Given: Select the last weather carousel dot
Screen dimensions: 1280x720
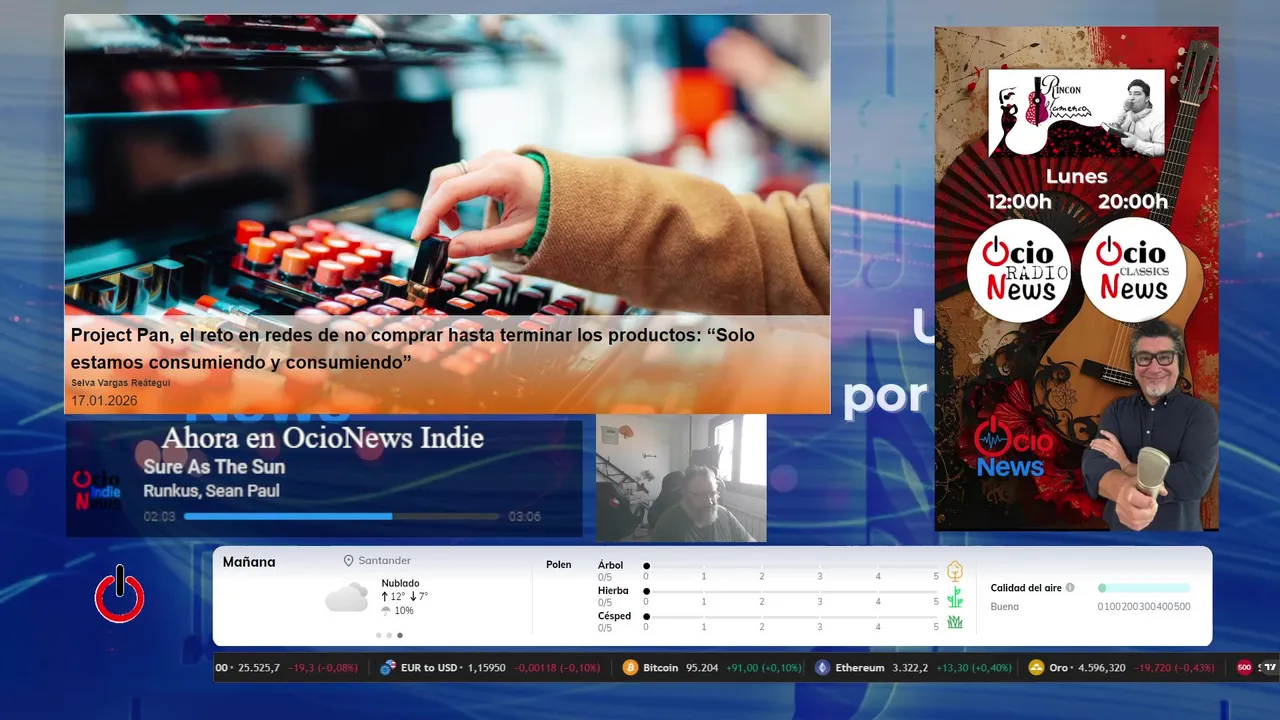Looking at the screenshot, I should coord(400,635).
